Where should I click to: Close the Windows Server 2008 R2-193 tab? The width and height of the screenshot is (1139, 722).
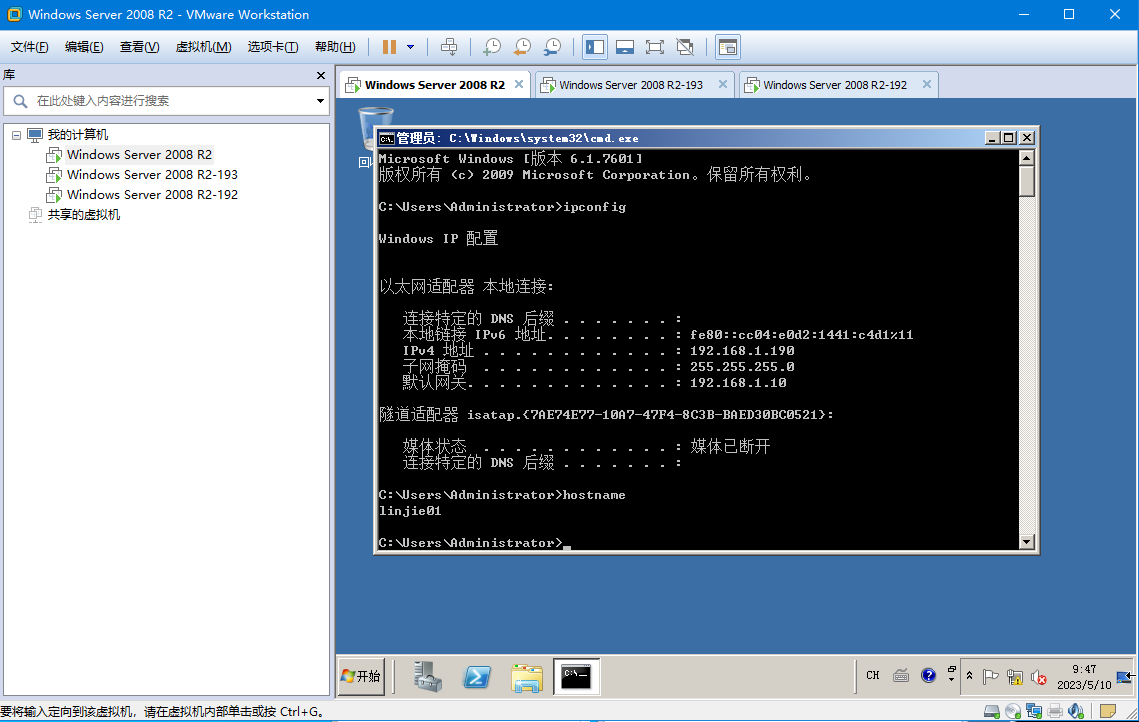point(723,84)
